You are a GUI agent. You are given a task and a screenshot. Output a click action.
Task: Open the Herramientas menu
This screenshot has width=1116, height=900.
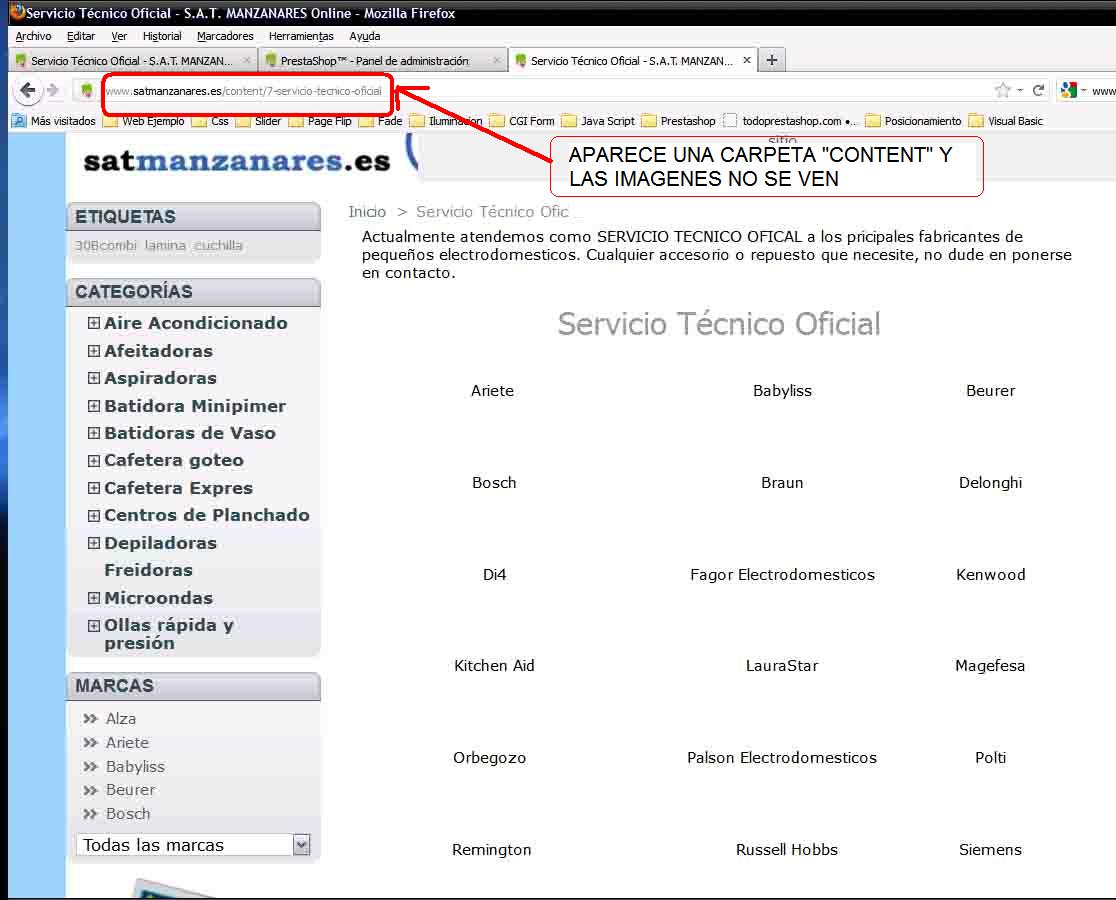301,36
